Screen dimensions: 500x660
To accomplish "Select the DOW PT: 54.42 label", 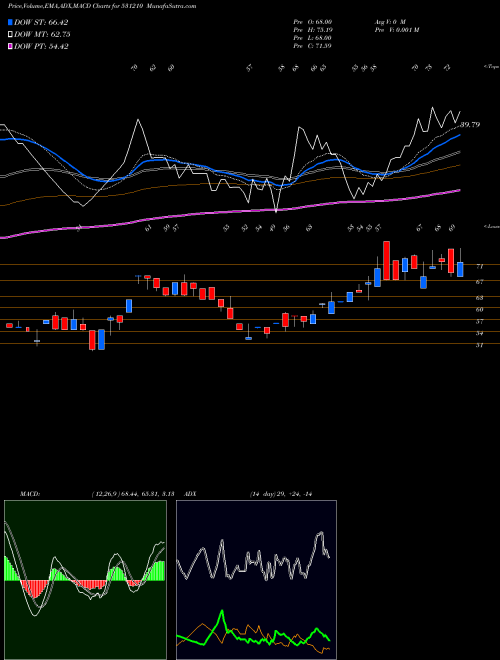I will [41, 46].
